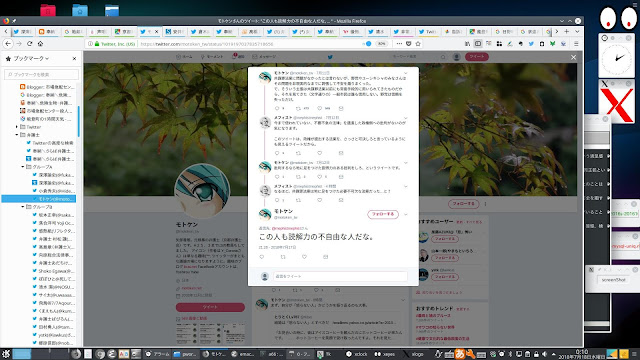
Task: Reload the current Twitter page
Action: (x=29, y=44)
